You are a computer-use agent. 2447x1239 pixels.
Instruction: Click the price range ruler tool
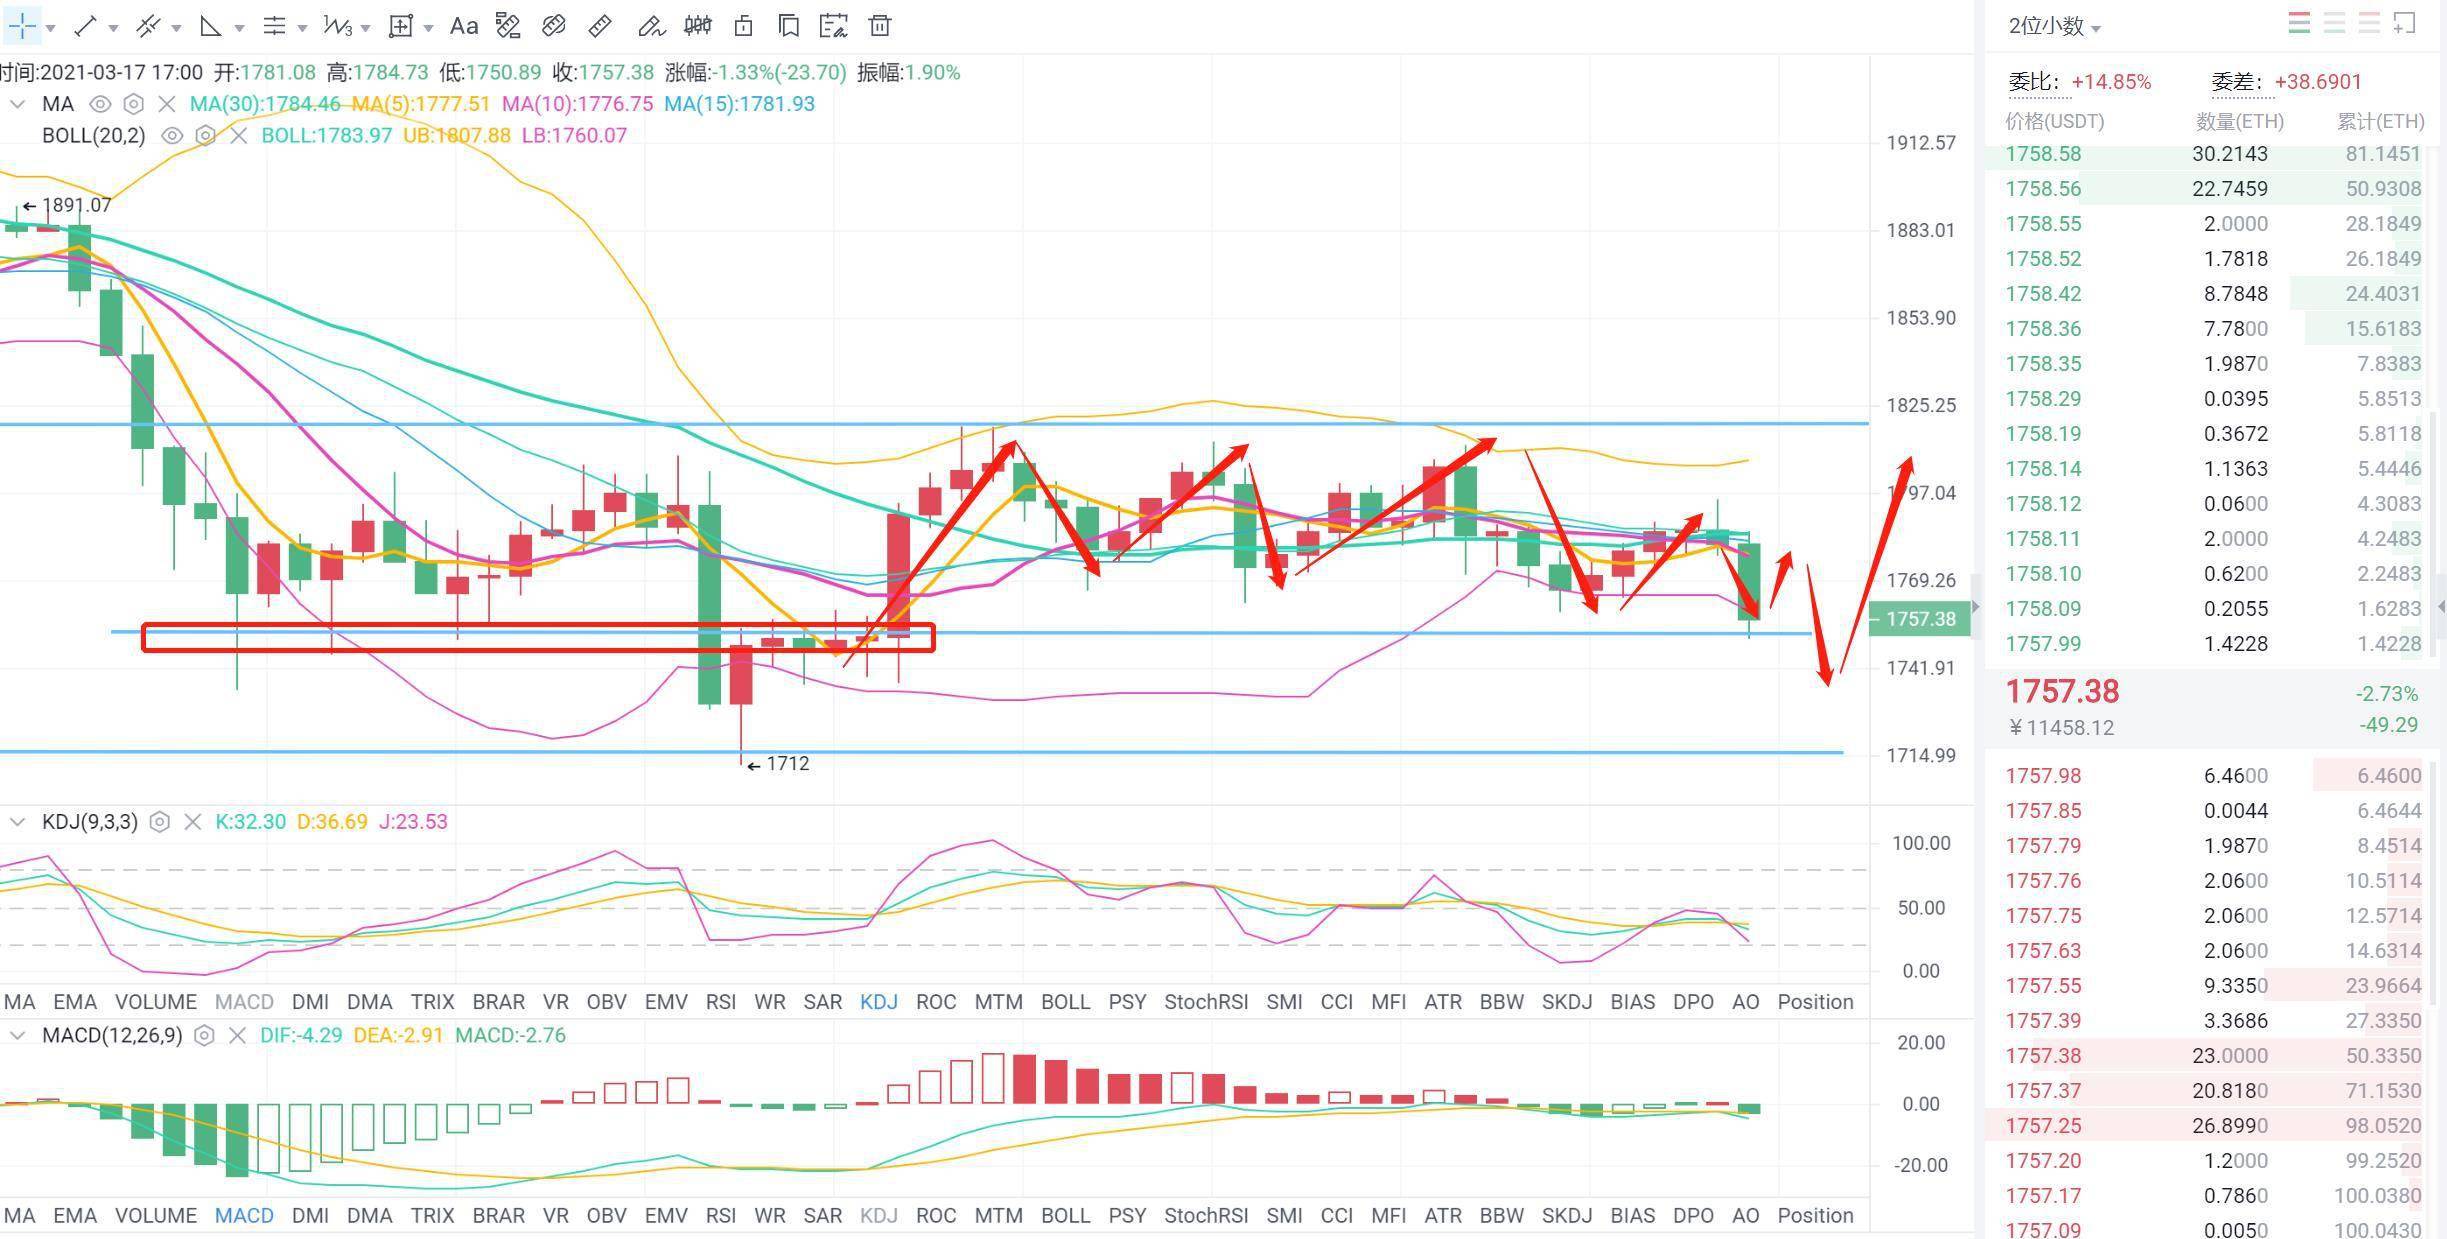(508, 26)
